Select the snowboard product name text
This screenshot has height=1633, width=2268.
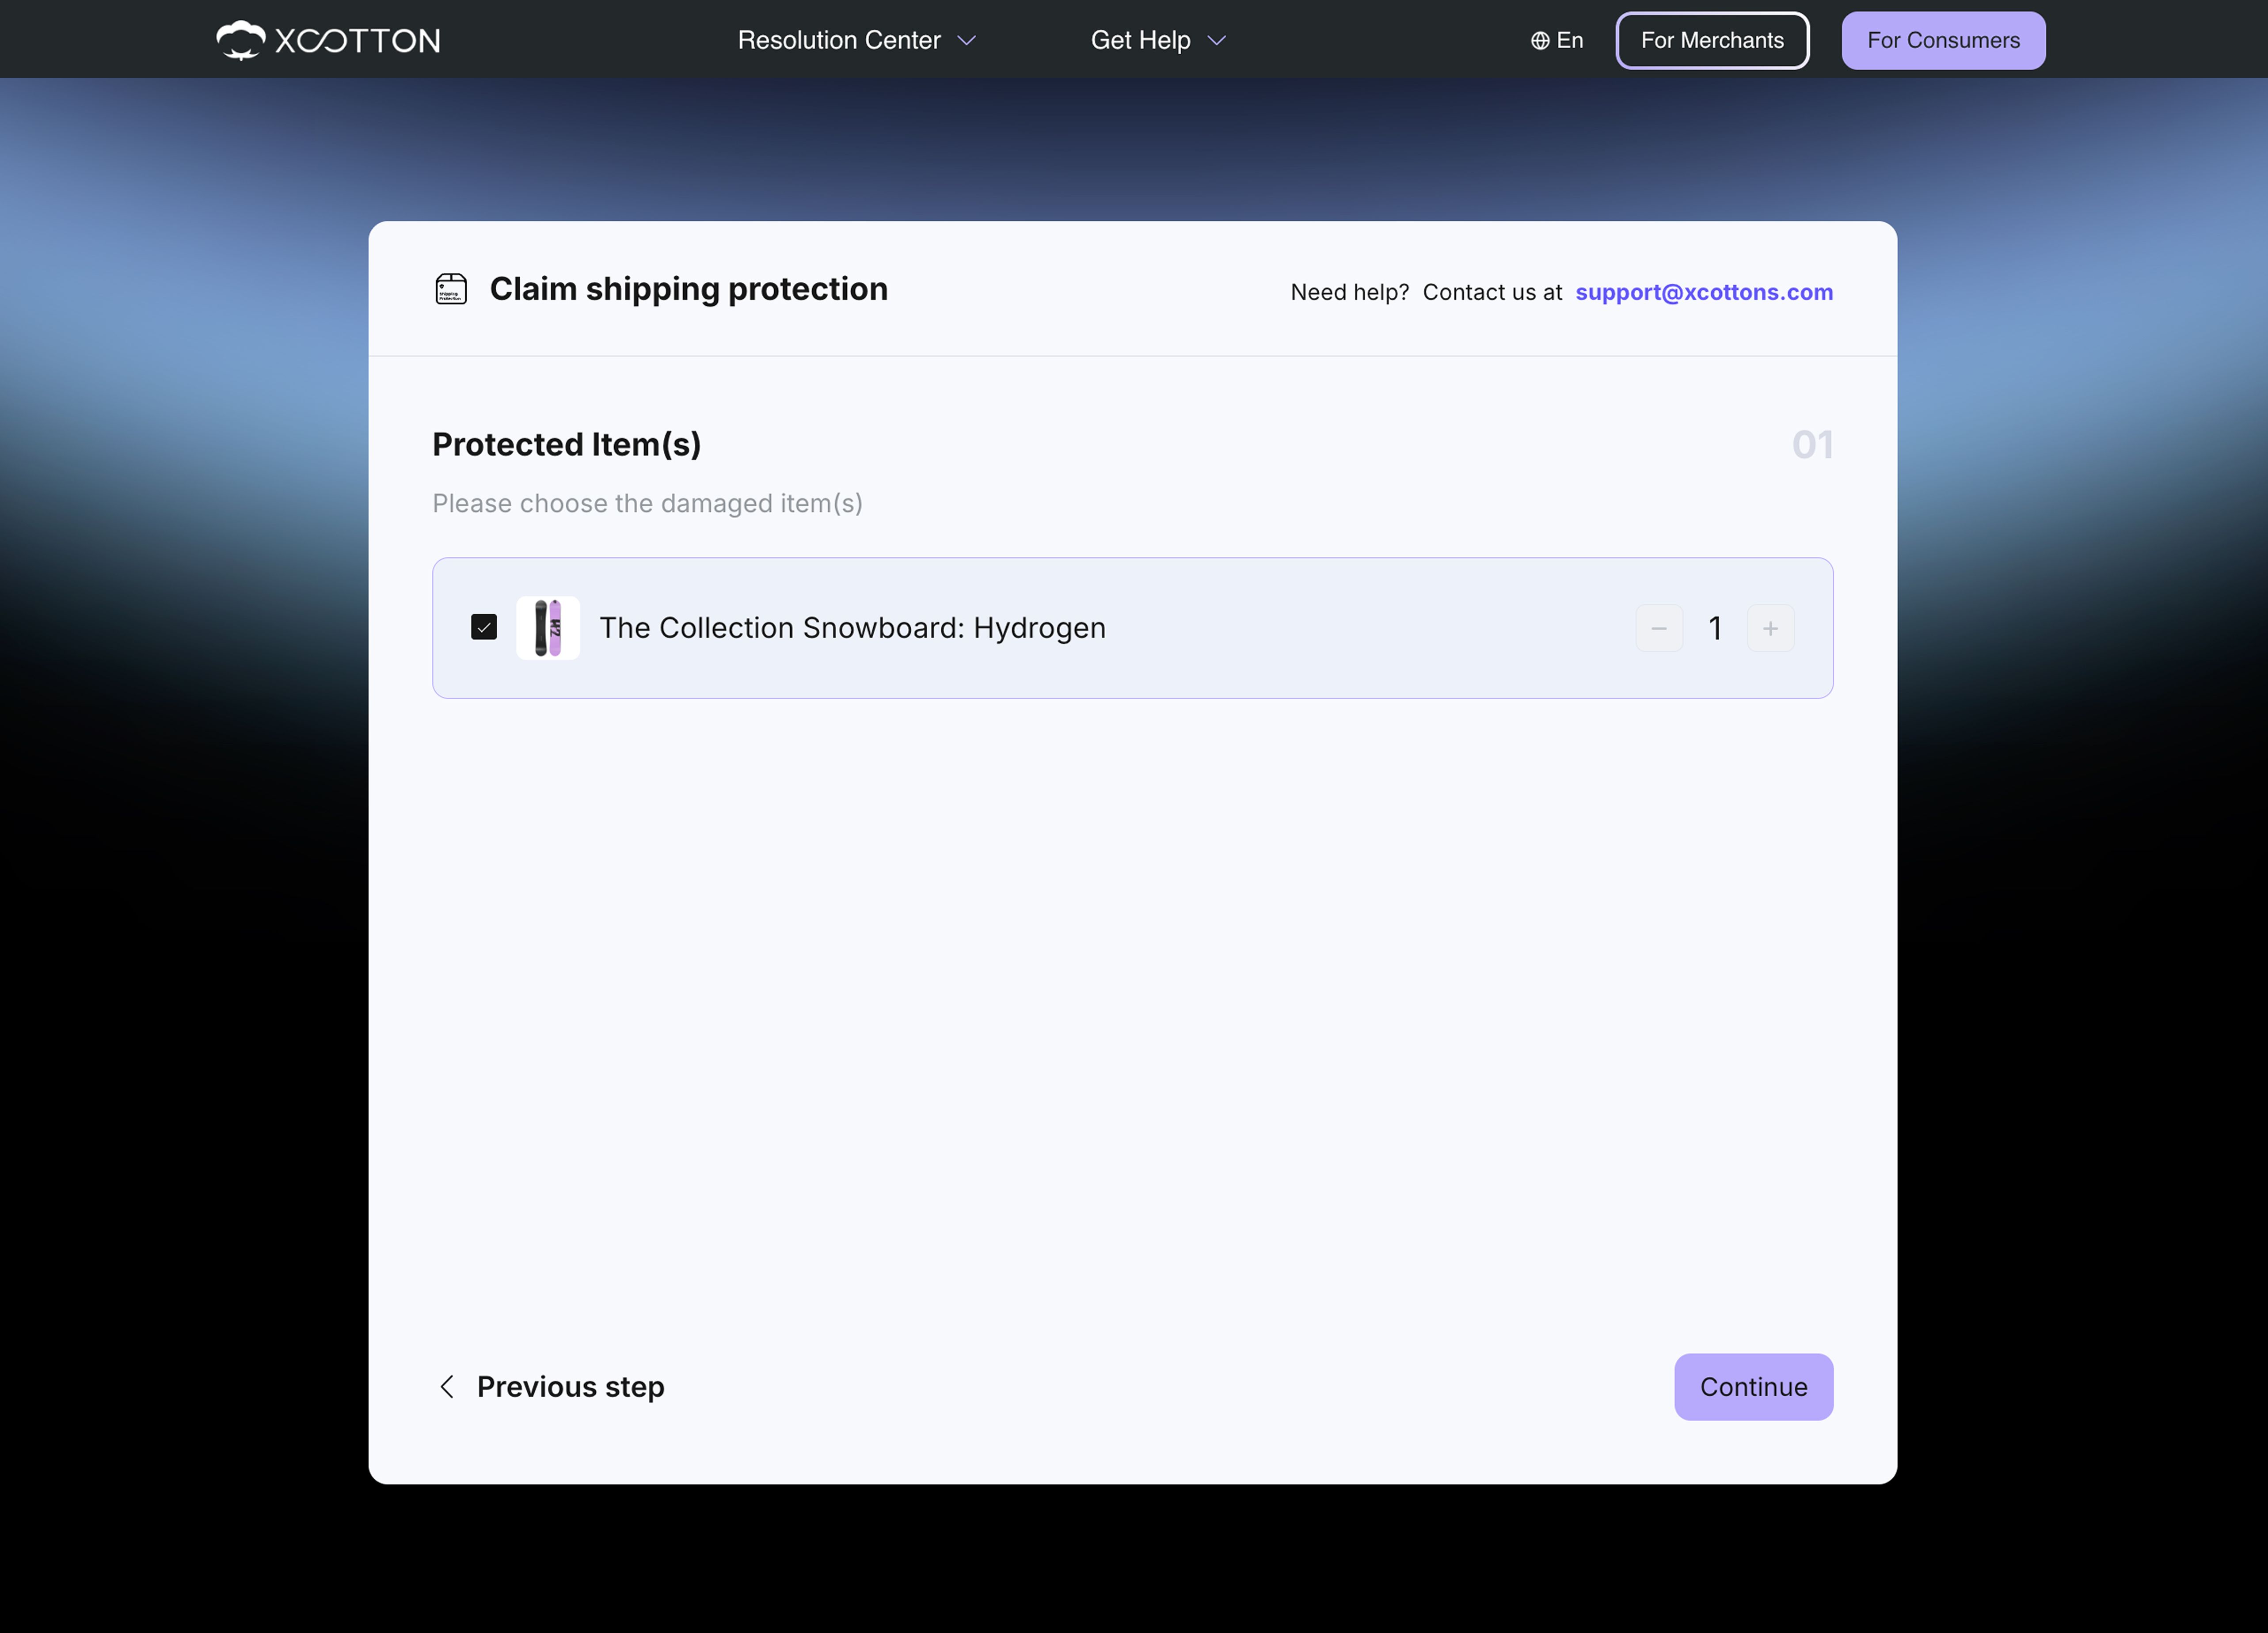tap(852, 627)
